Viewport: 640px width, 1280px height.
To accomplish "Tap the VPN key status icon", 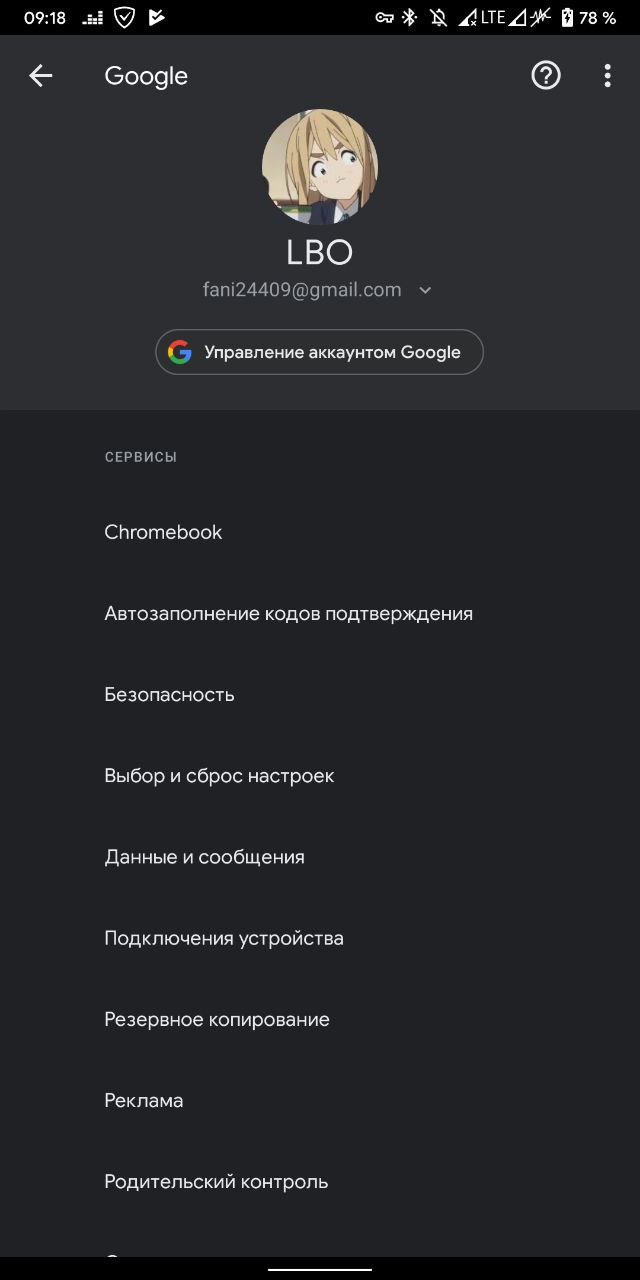I will (x=384, y=18).
